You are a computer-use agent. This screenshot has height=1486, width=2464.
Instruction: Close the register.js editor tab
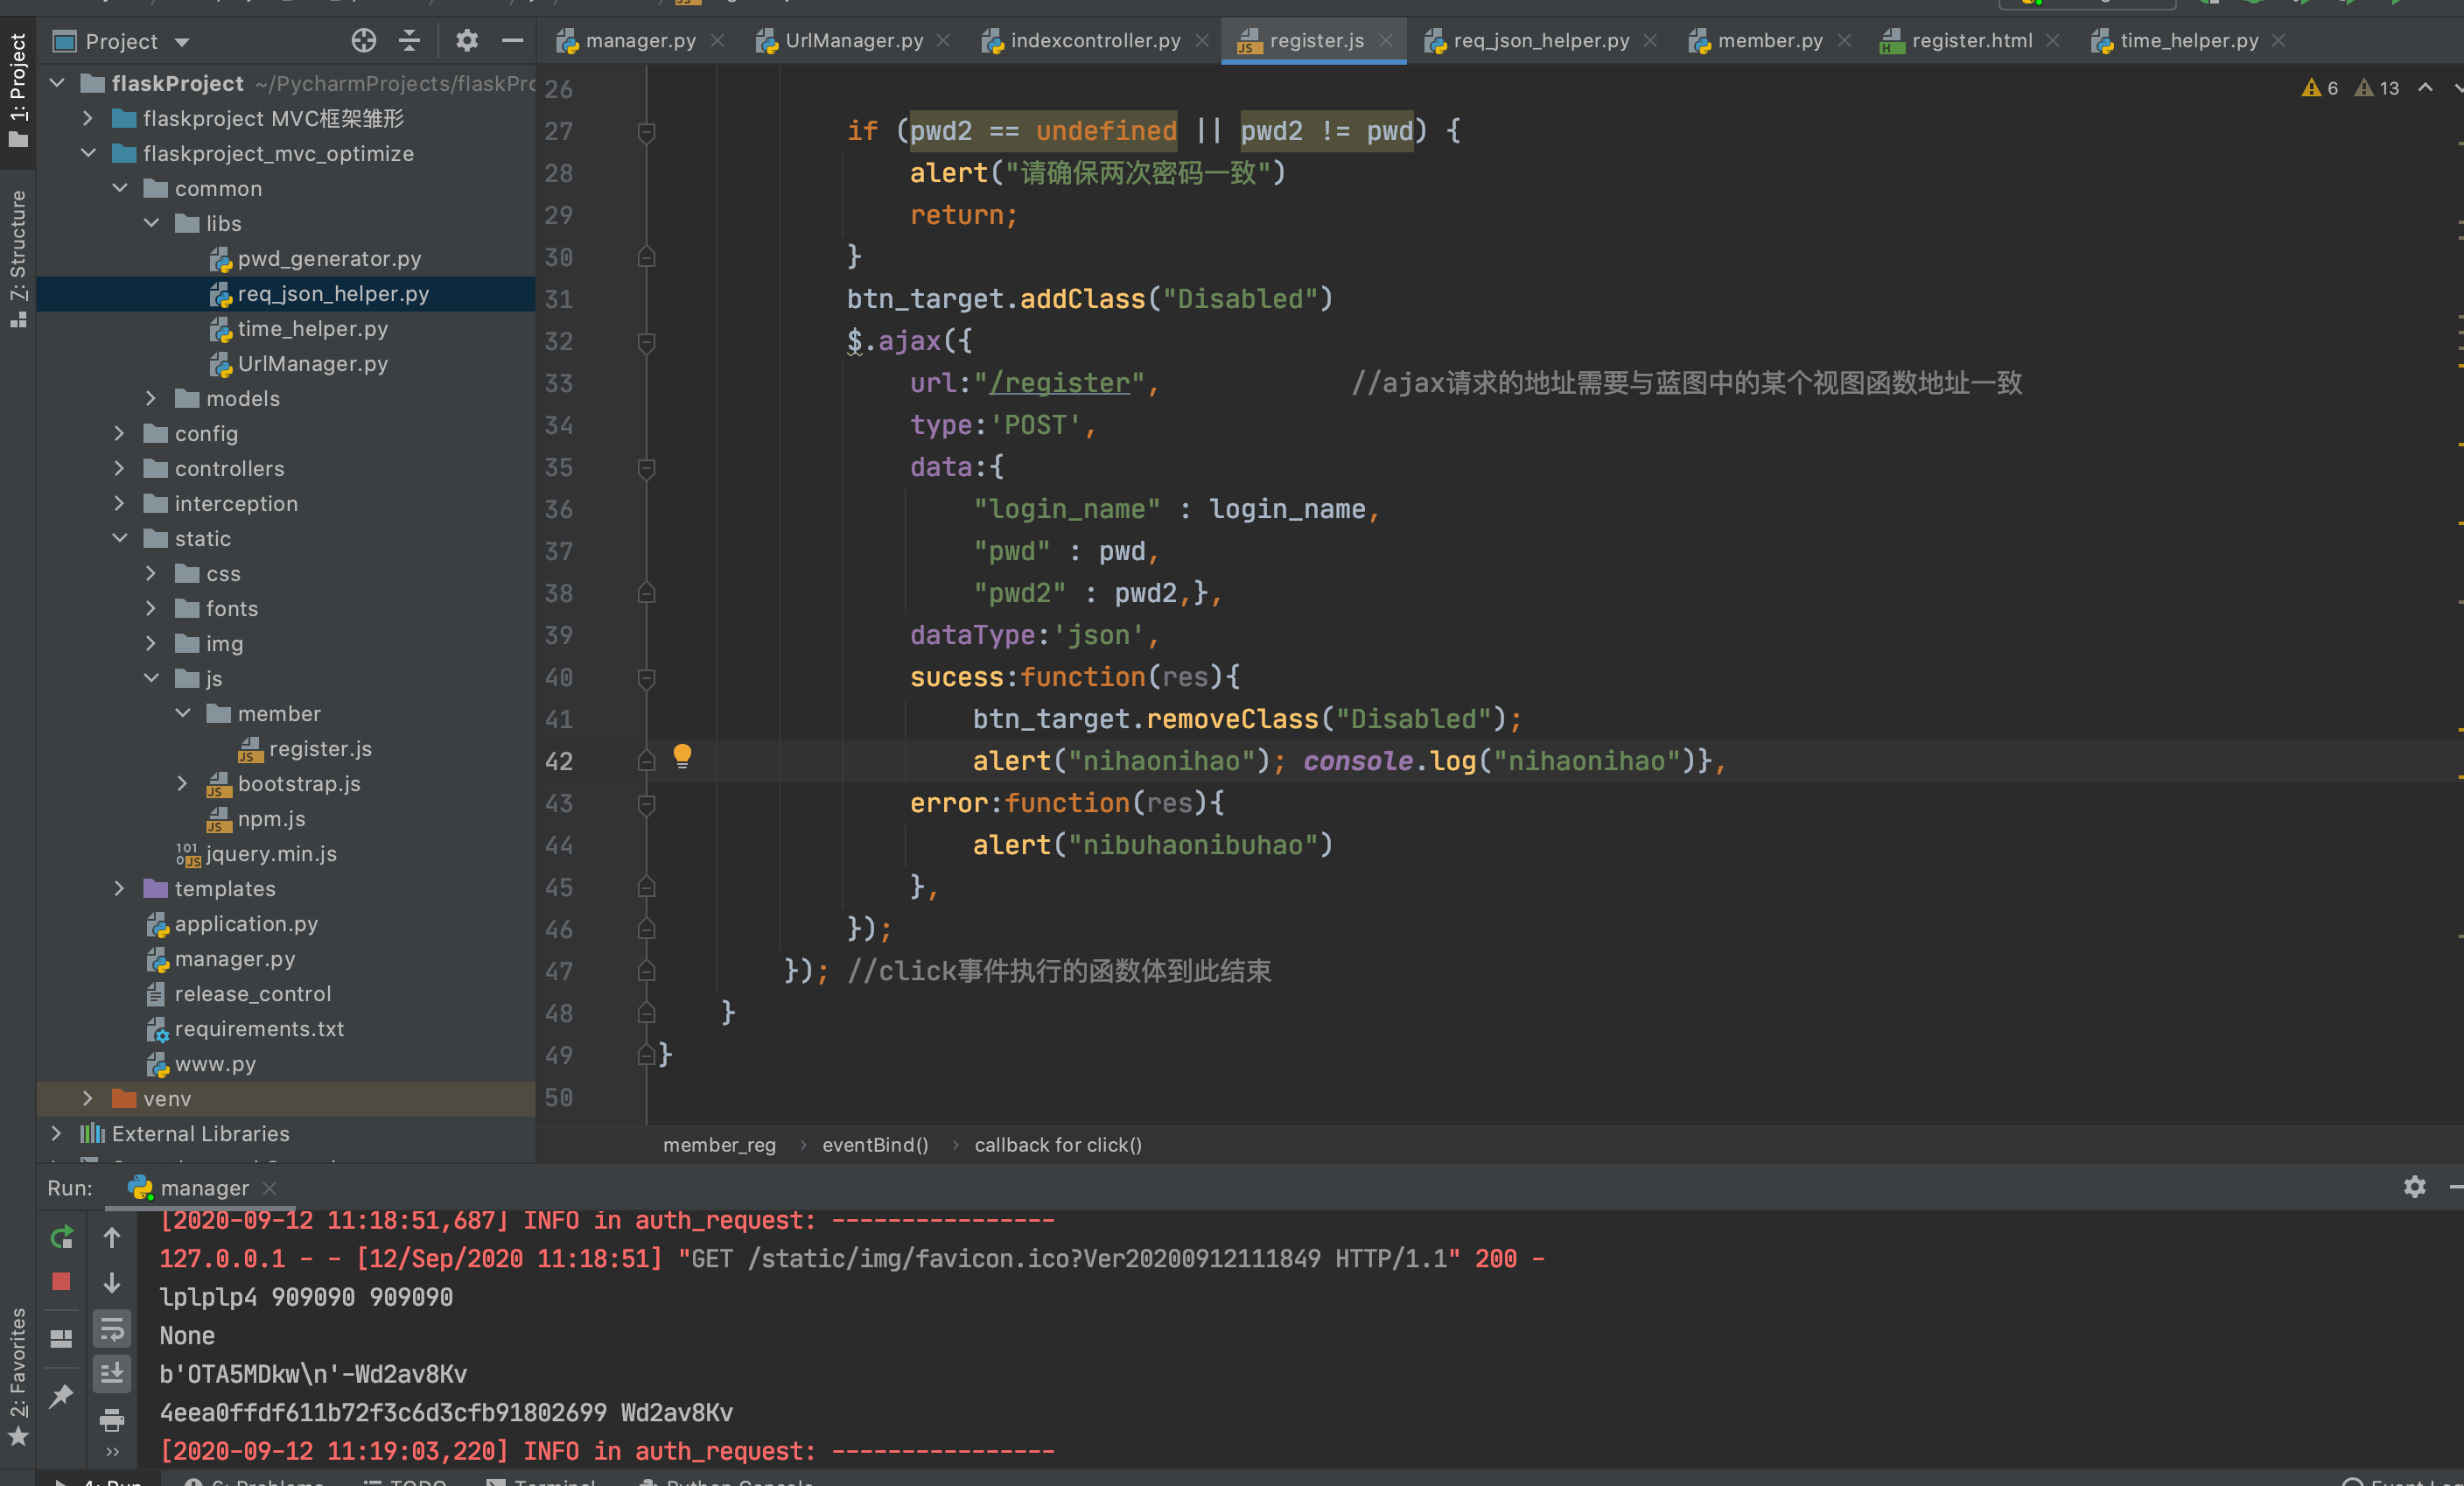1386,41
